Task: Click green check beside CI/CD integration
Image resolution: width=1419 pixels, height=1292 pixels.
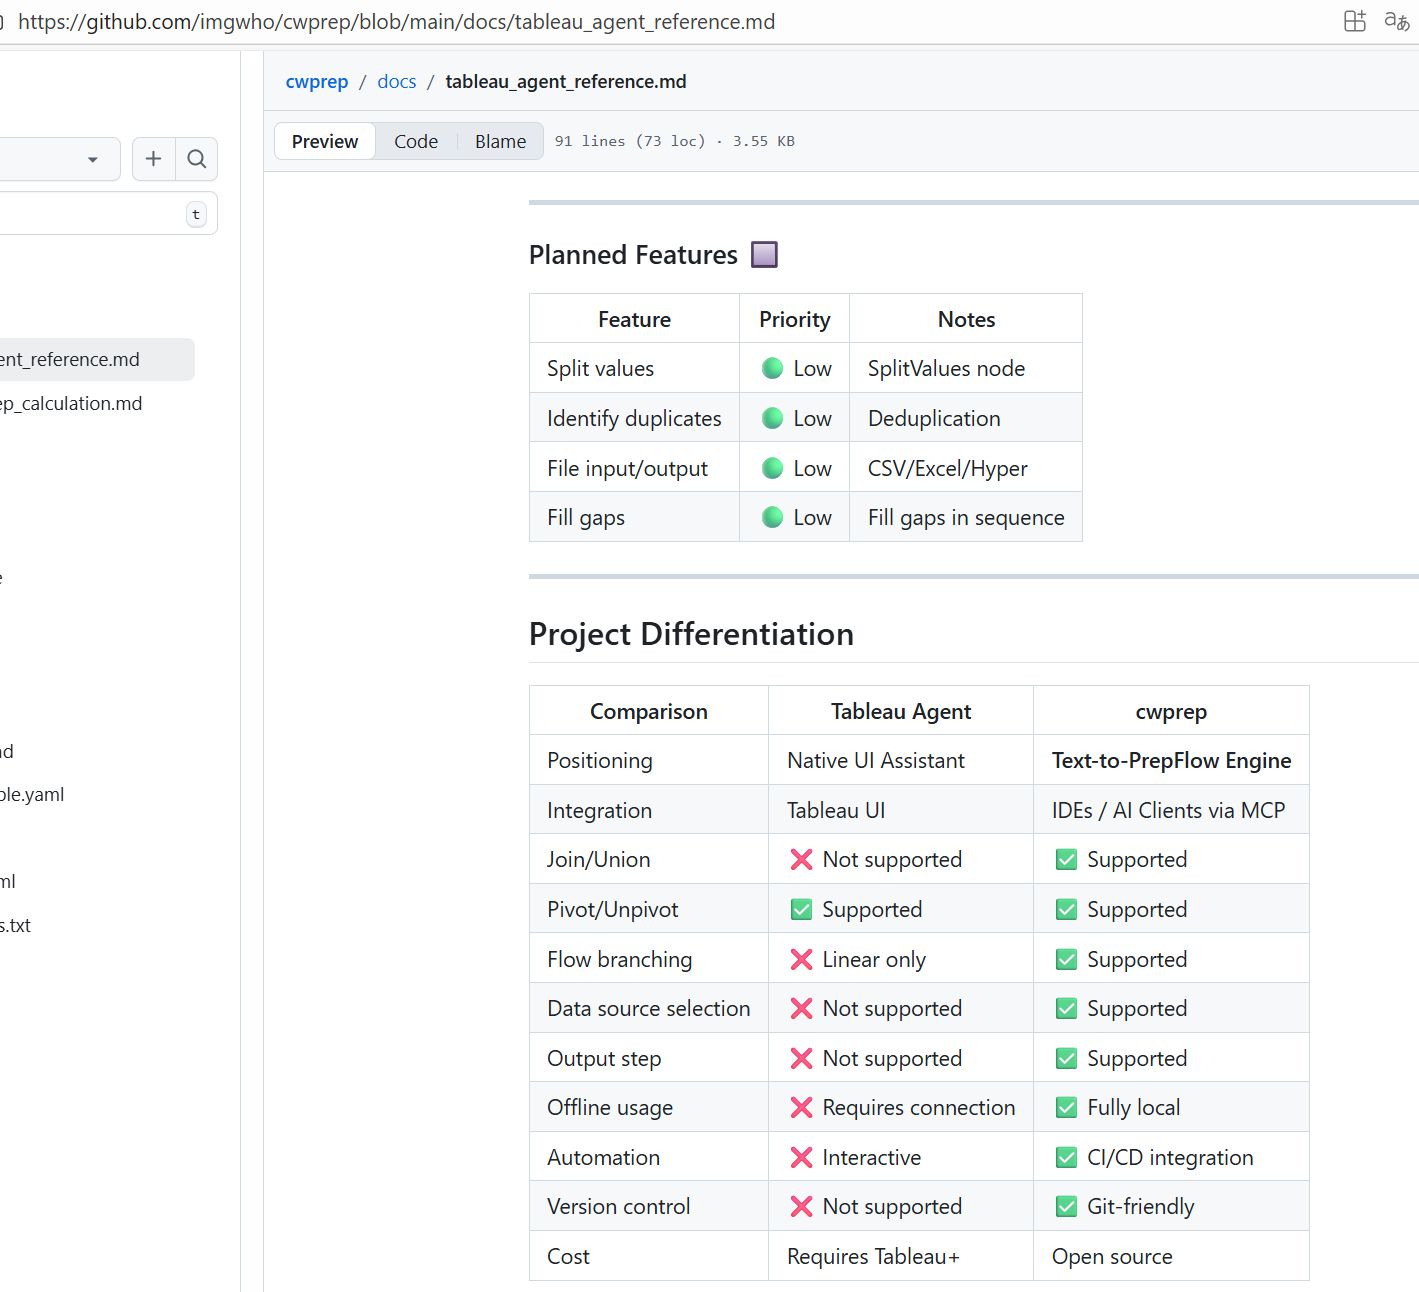Action: (1066, 1157)
